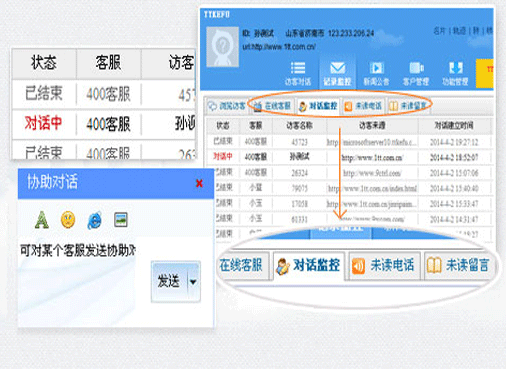The image size is (506, 369).
Task: Click the book icon on enlarged 未读留言 tab
Action: pyautogui.click(x=434, y=266)
